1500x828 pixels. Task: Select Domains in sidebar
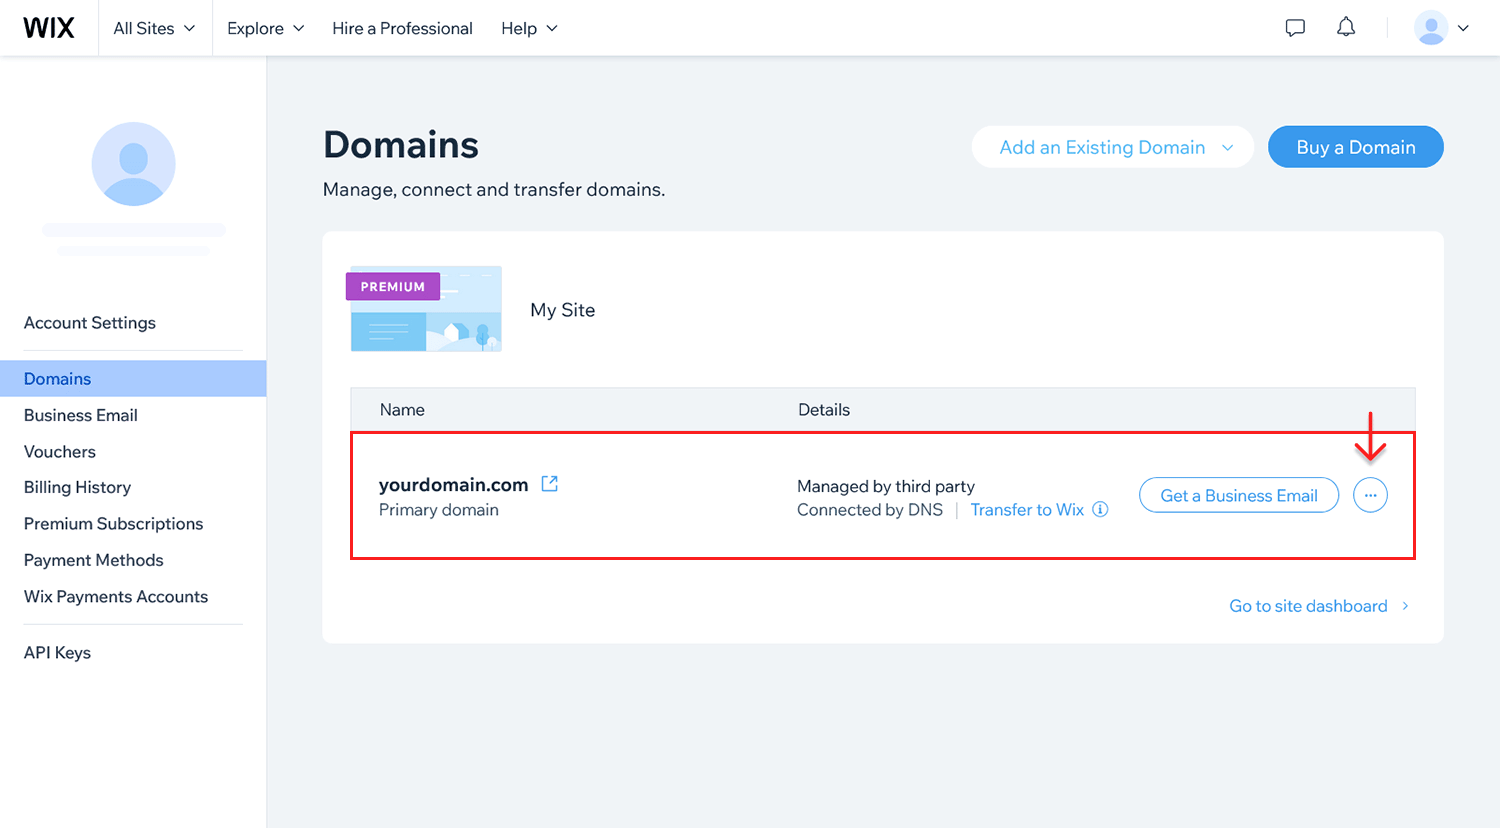point(133,378)
